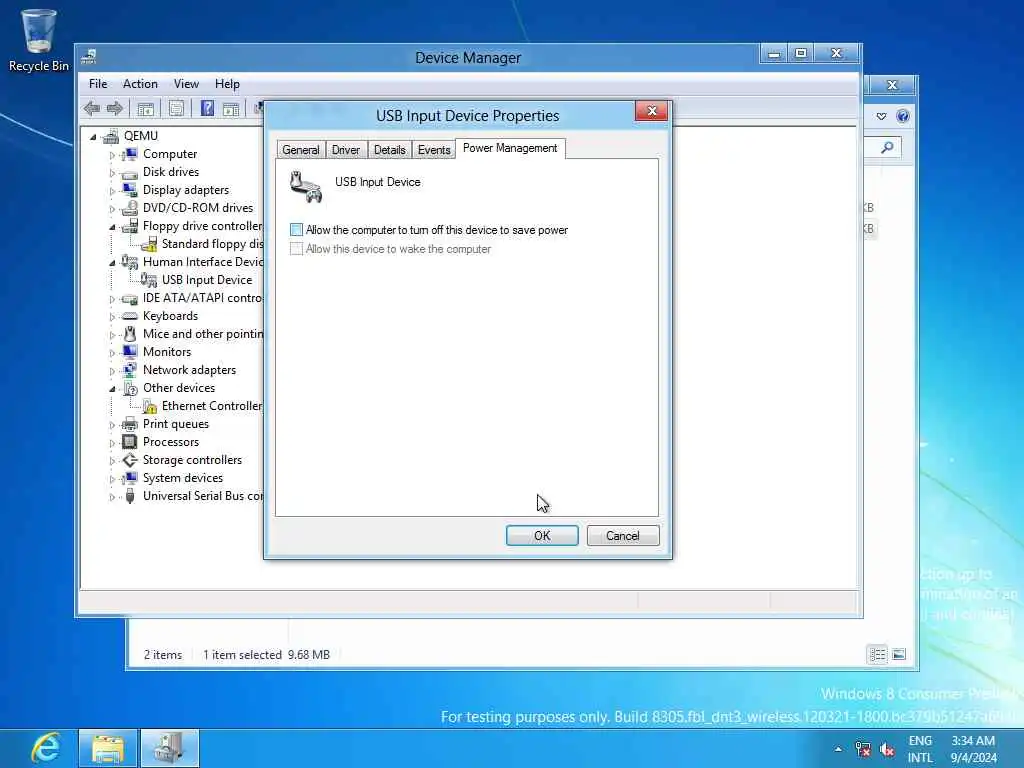Expand the ribbon chevron in Explorer window
Image resolution: width=1024 pixels, height=768 pixels.
(x=881, y=116)
